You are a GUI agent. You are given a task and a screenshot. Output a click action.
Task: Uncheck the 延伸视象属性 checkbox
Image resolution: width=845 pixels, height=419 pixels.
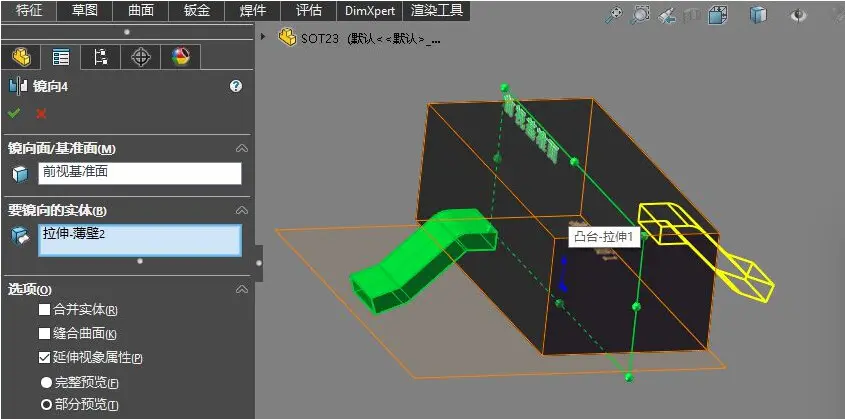[x=45, y=357]
